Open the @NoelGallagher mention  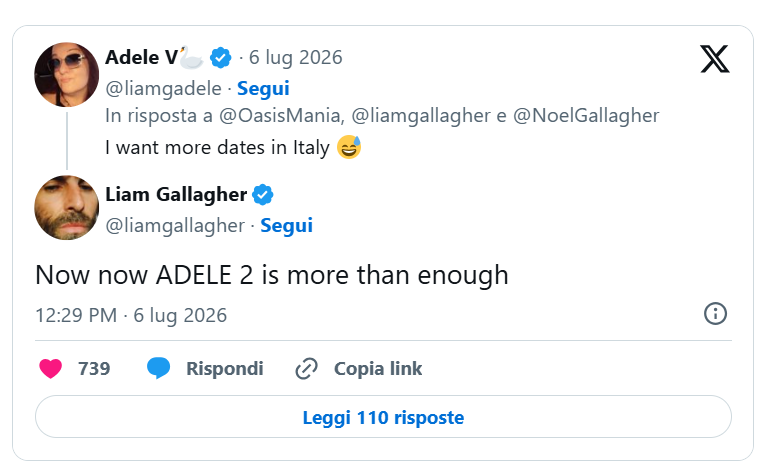click(586, 116)
